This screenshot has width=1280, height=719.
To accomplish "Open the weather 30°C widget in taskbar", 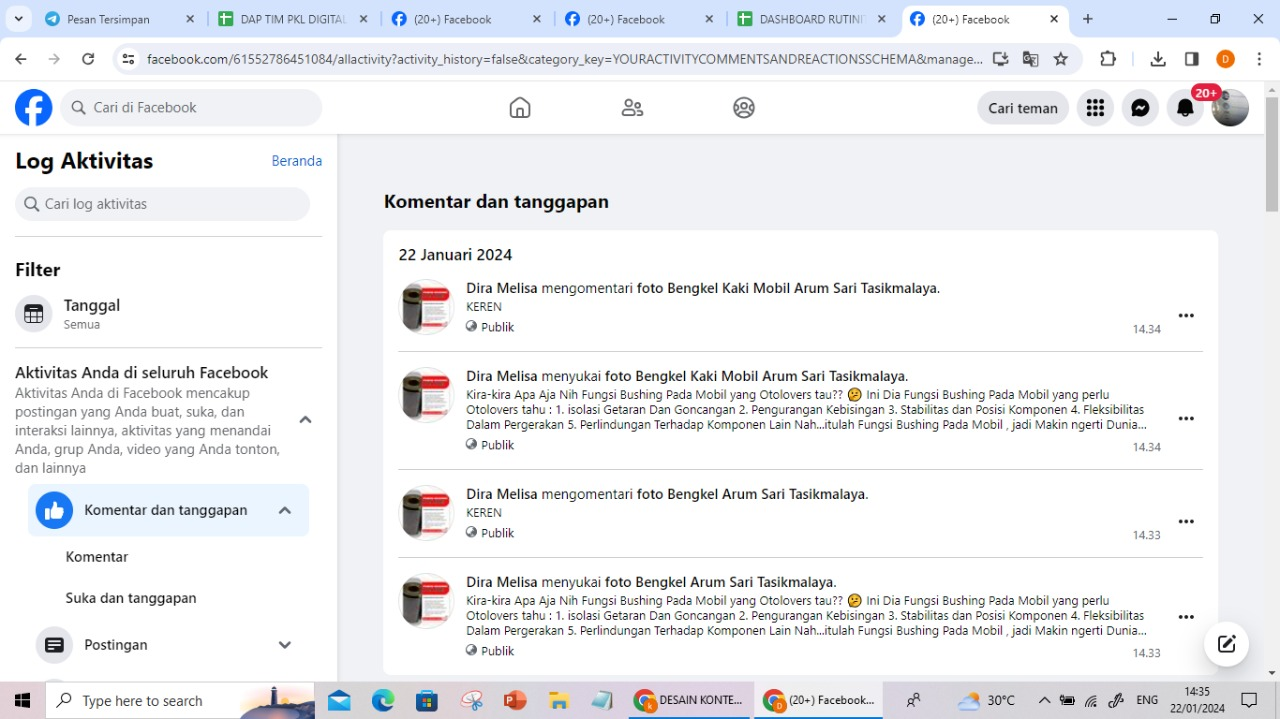I will 987,700.
